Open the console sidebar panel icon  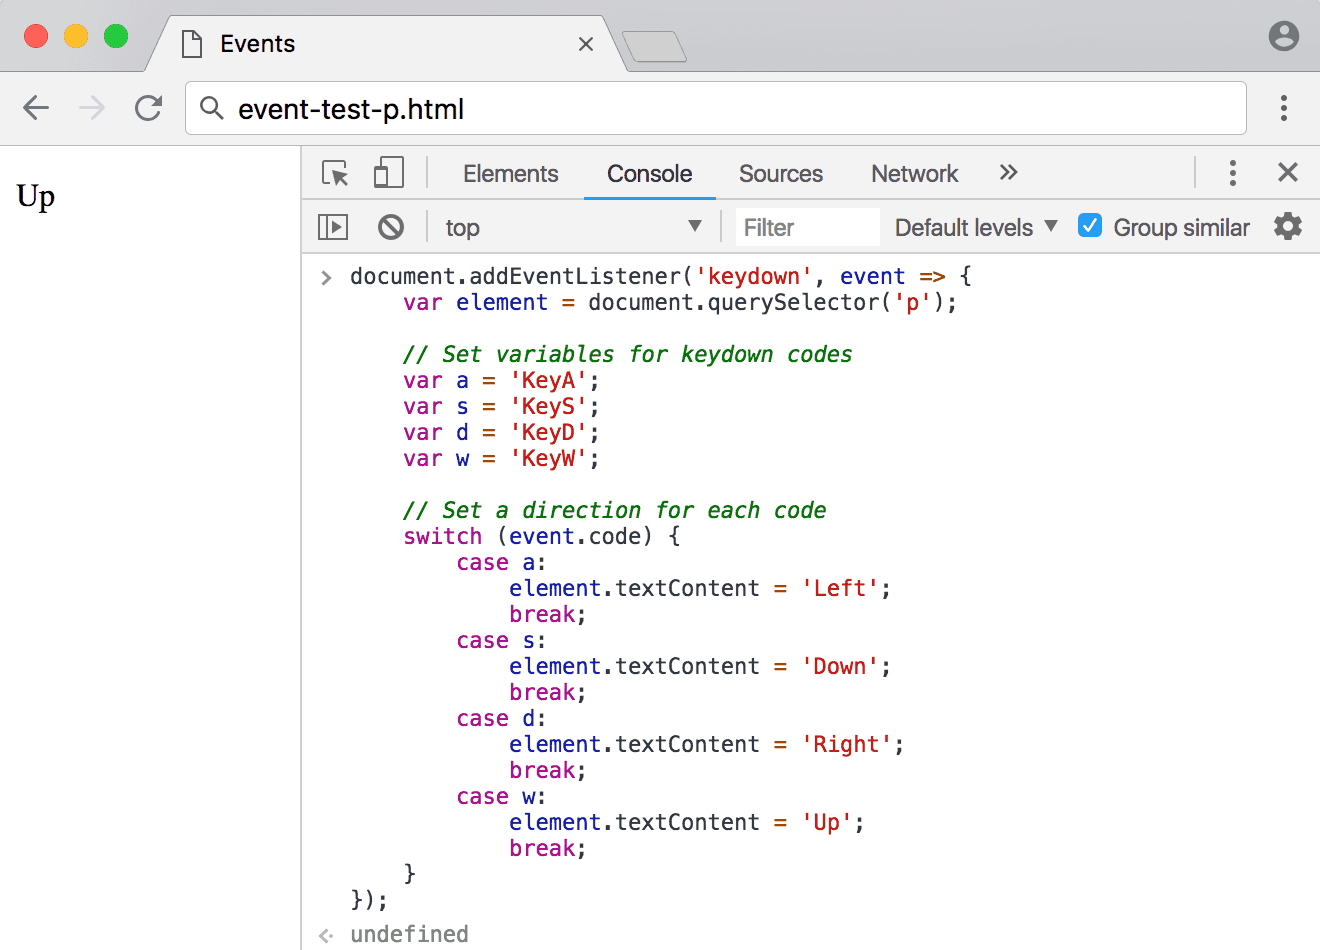(x=332, y=226)
